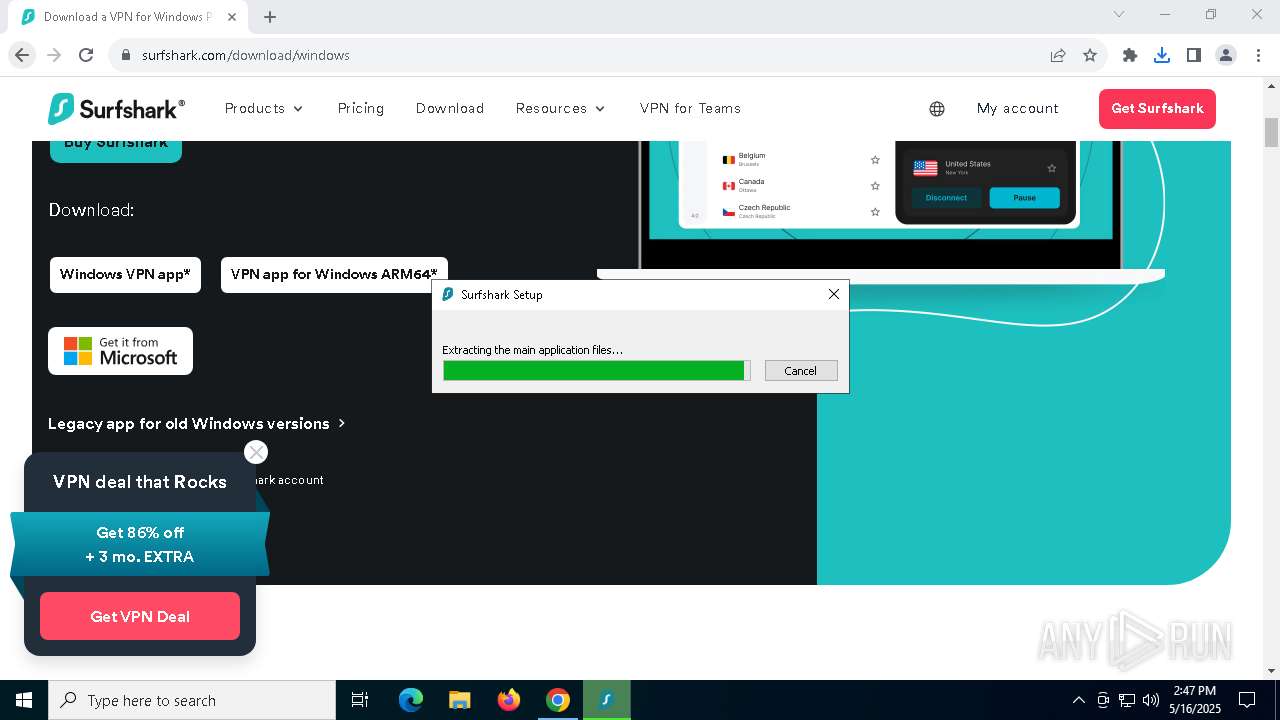Open Task View on taskbar
This screenshot has width=1280, height=720.
pos(360,700)
